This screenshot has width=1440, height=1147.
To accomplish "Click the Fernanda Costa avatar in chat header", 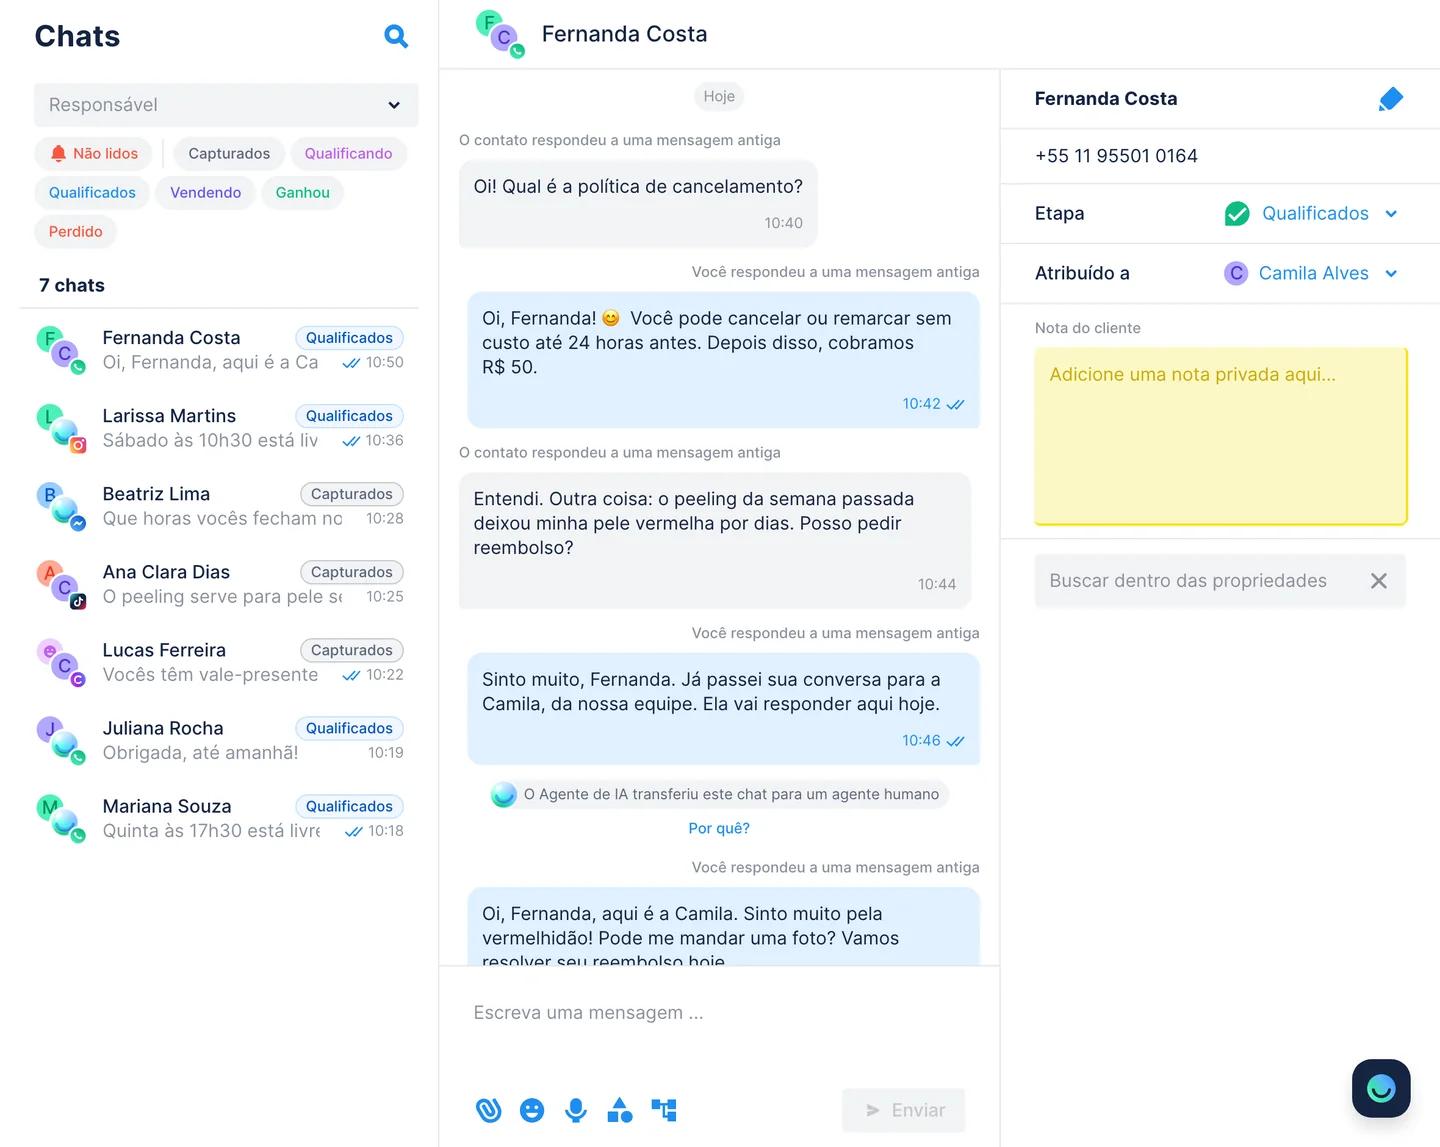I will tap(500, 34).
